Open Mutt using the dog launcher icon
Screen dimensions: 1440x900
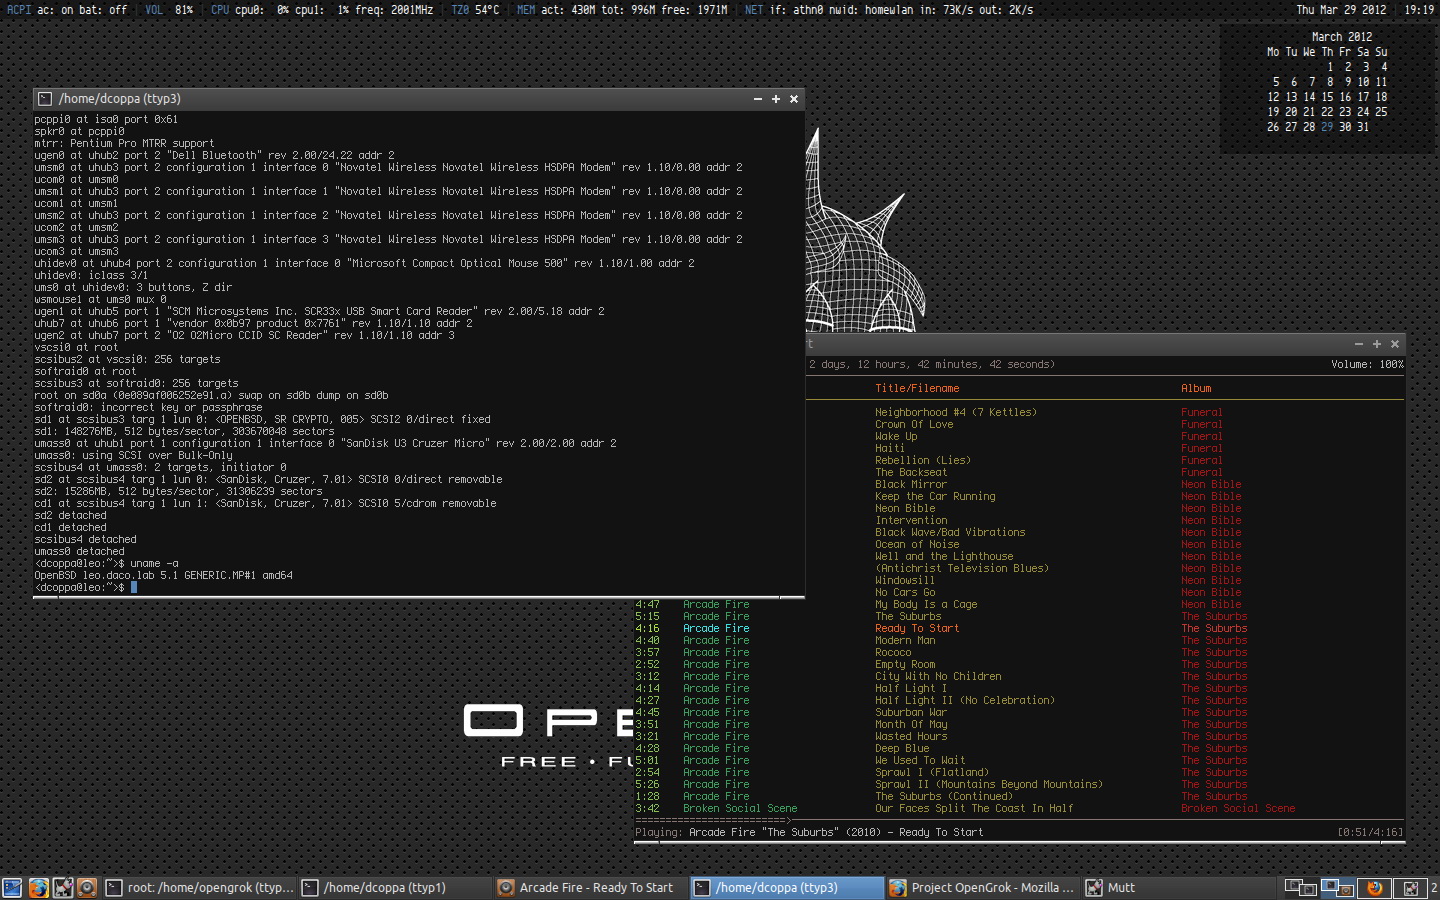tap(63, 887)
